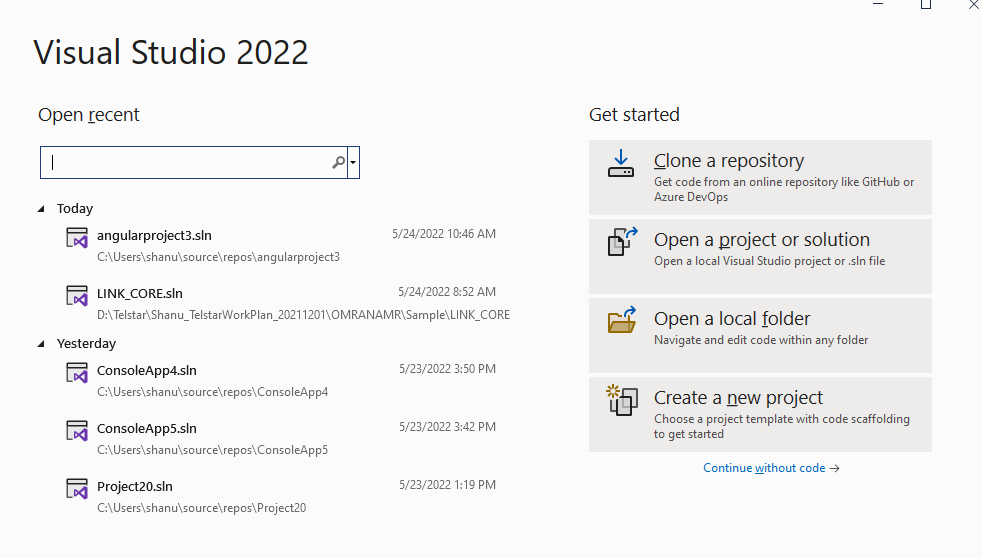Collapse the Yesterday group
The width and height of the screenshot is (982, 558).
(41, 343)
